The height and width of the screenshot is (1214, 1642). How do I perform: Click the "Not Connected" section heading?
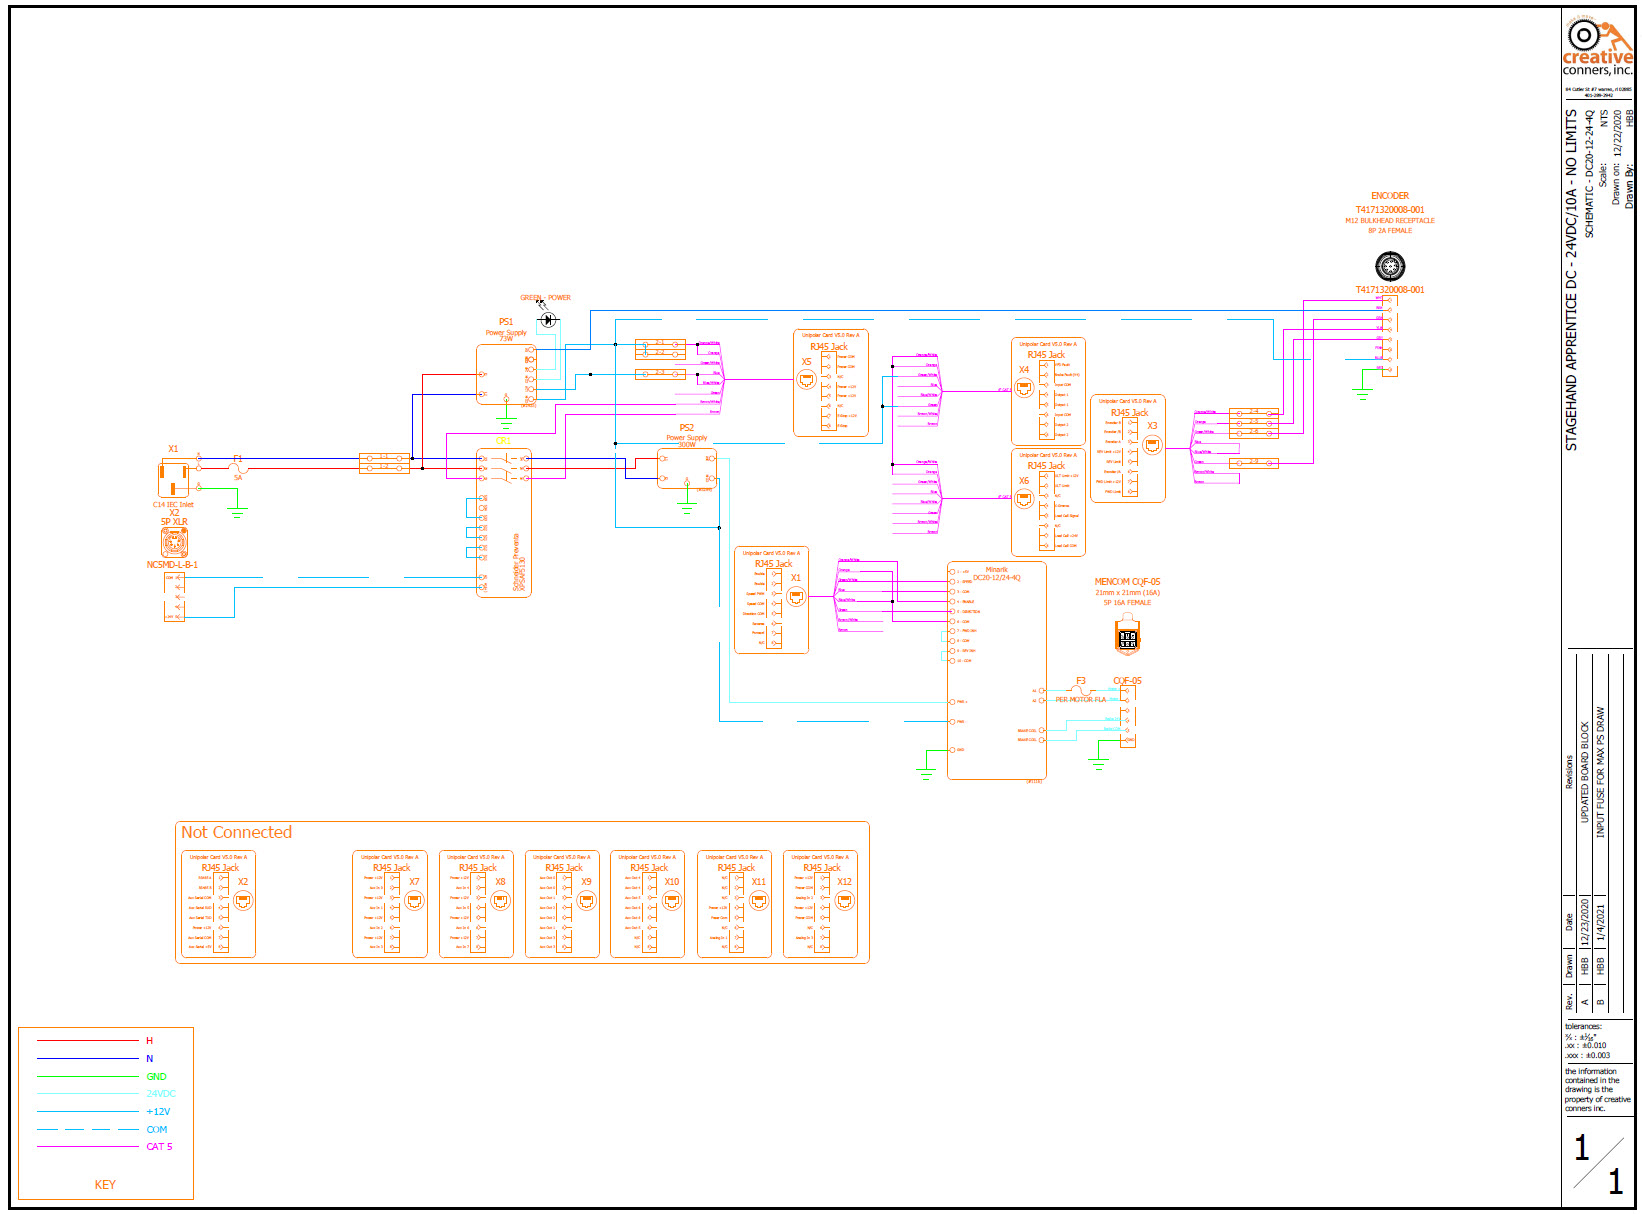coord(236,832)
